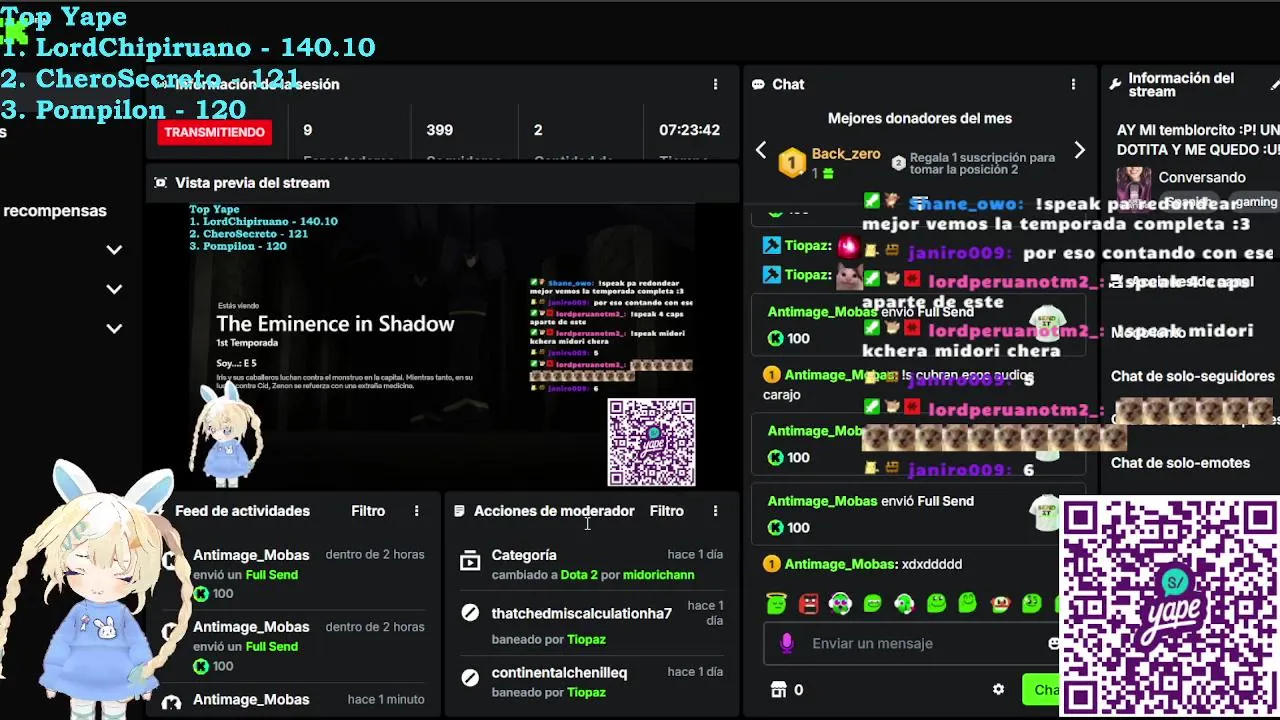Click ban icon beside thatchedmiscalculationha7
Viewport: 1280px width, 720px height.
[x=470, y=613]
